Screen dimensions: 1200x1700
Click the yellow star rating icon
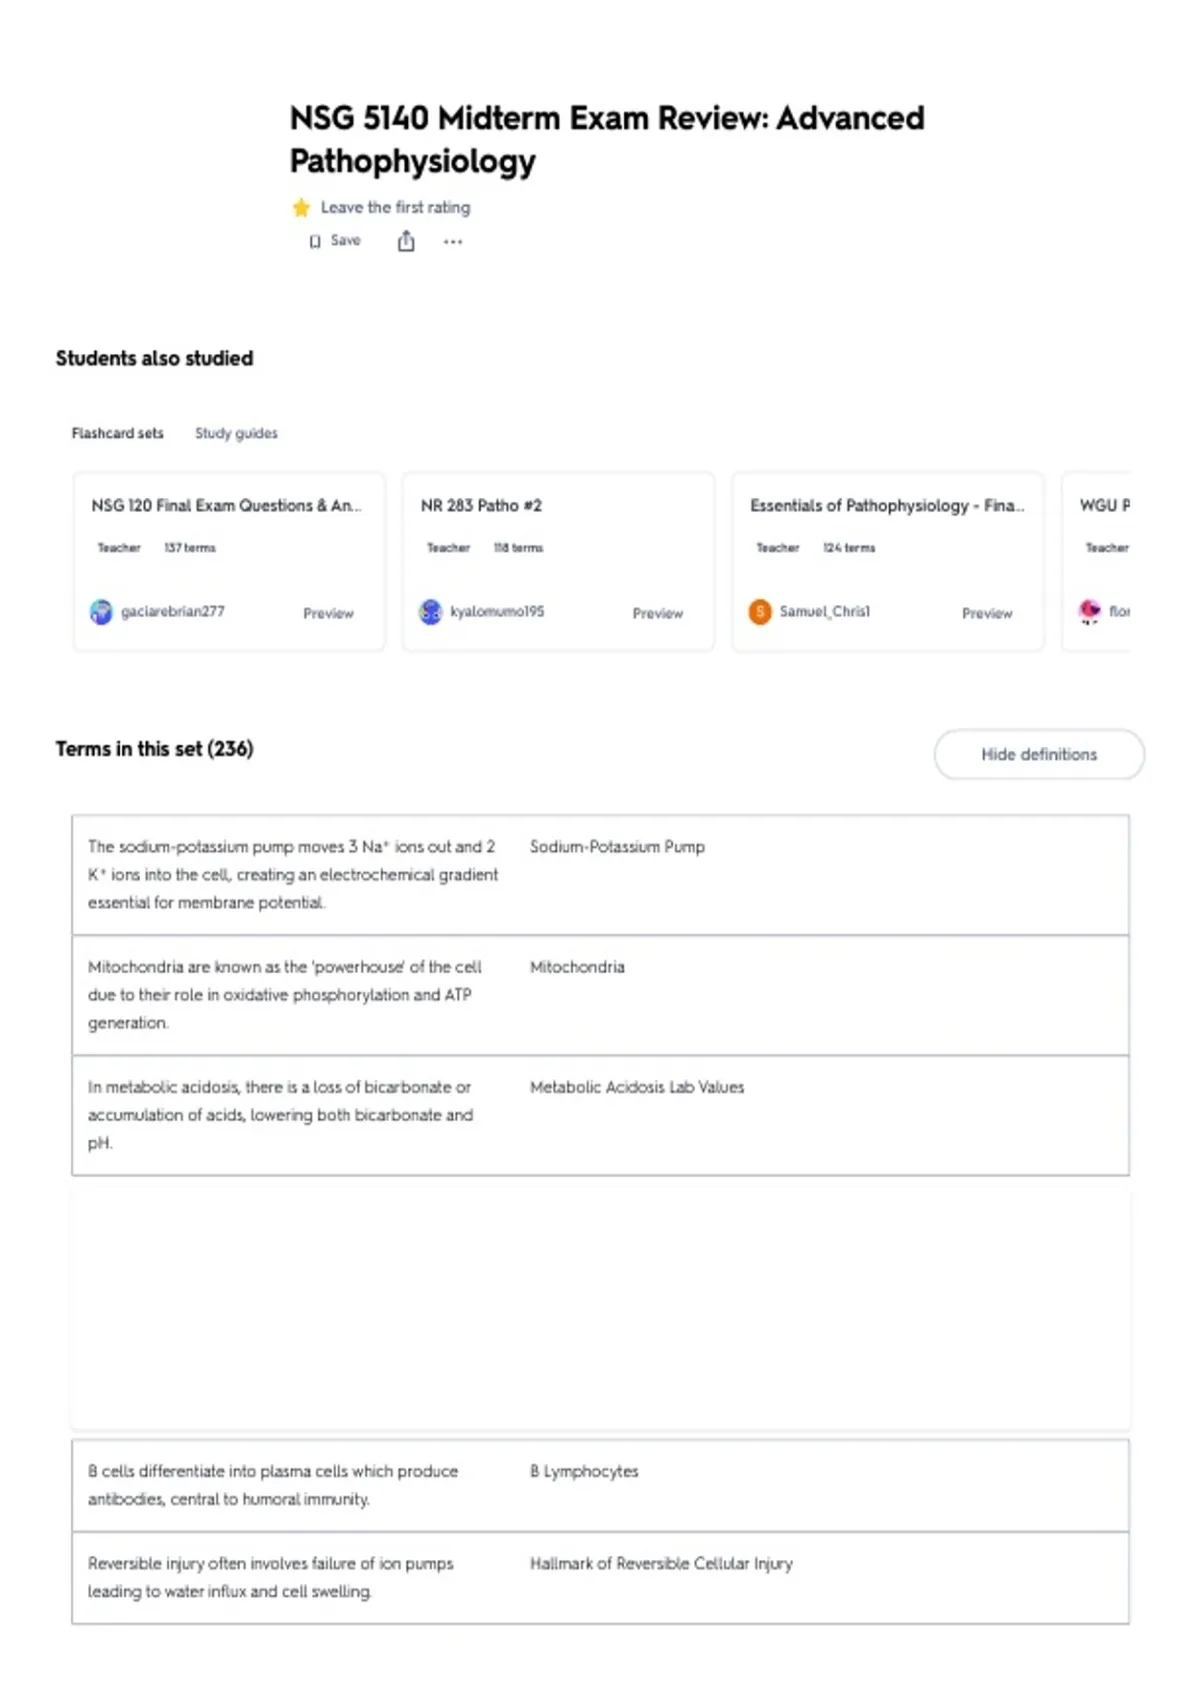pos(301,208)
